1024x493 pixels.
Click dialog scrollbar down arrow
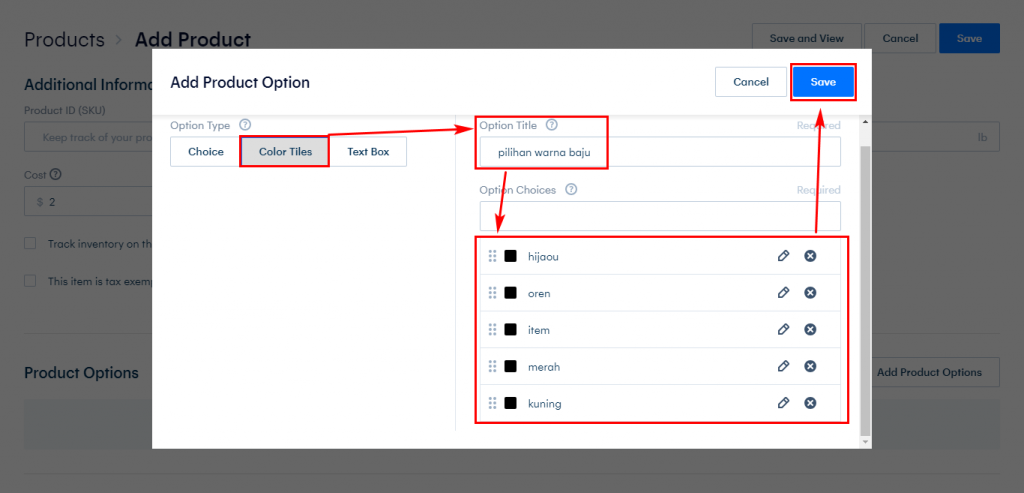[866, 443]
